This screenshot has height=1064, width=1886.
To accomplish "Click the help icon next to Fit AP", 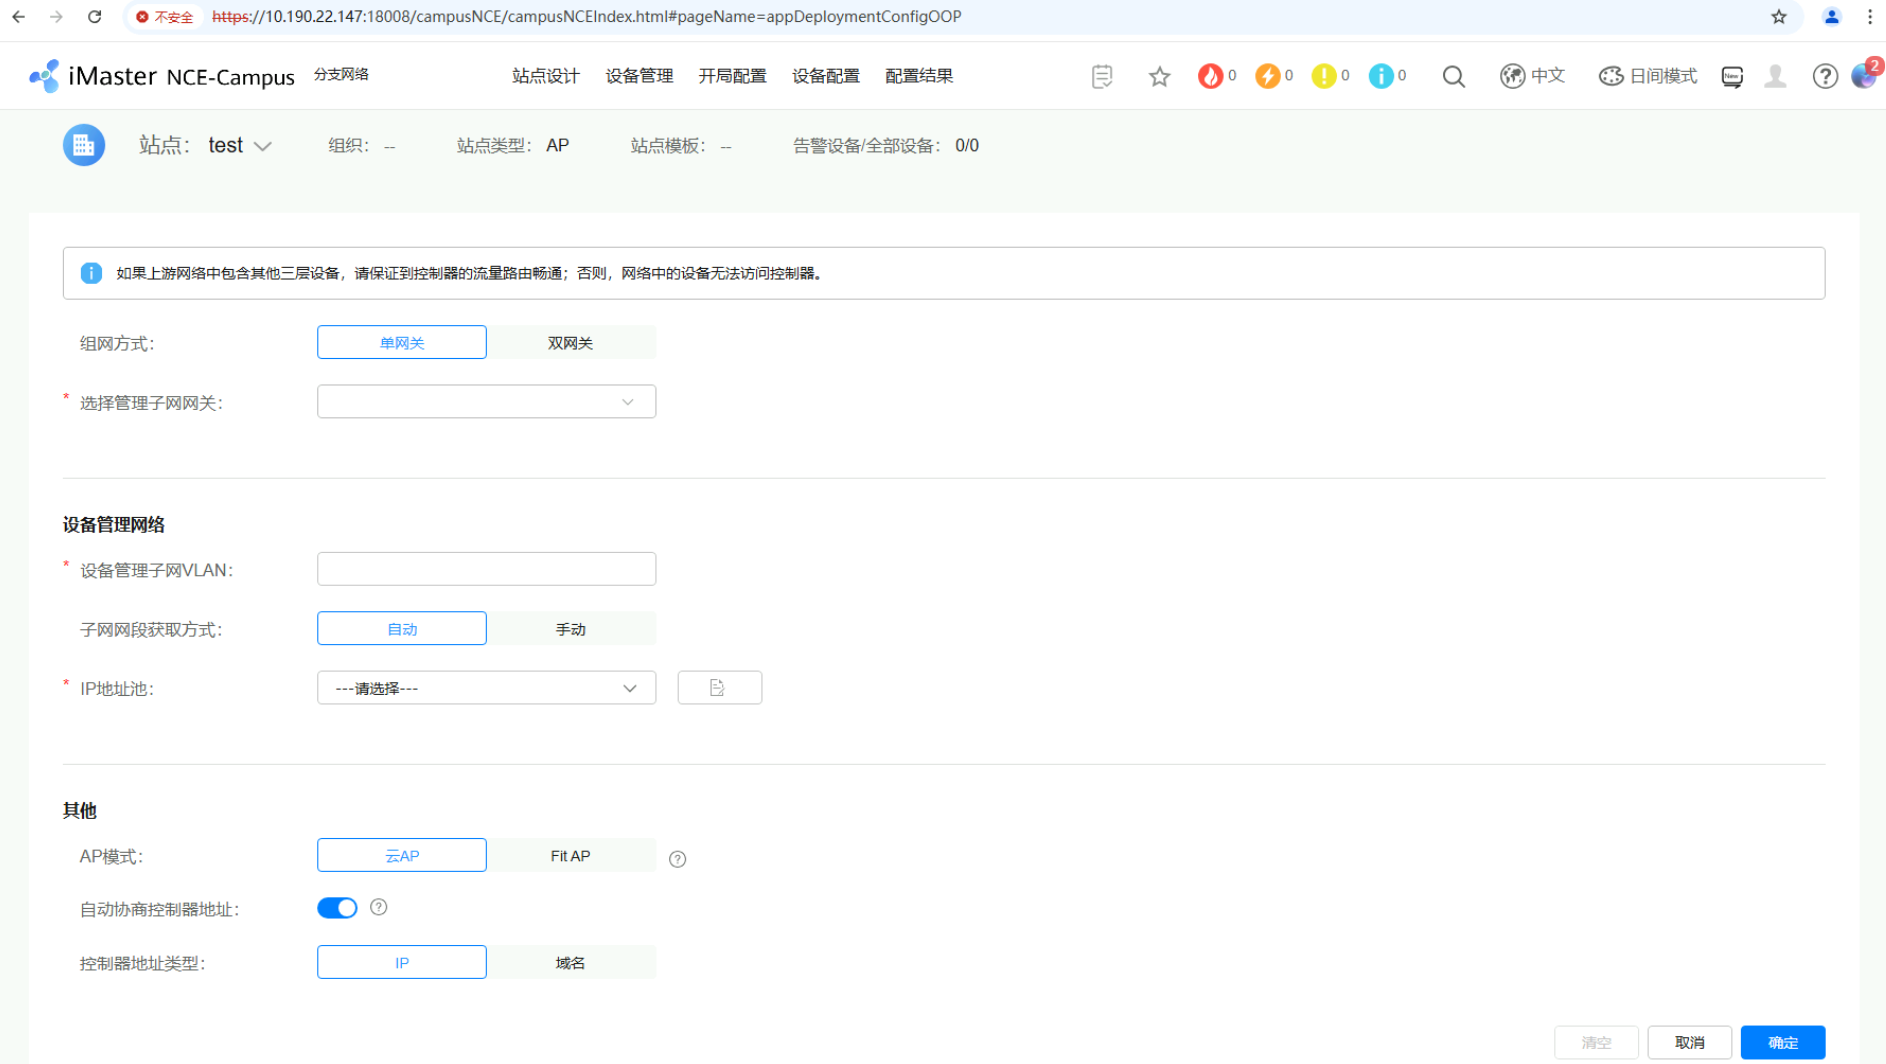I will click(677, 859).
